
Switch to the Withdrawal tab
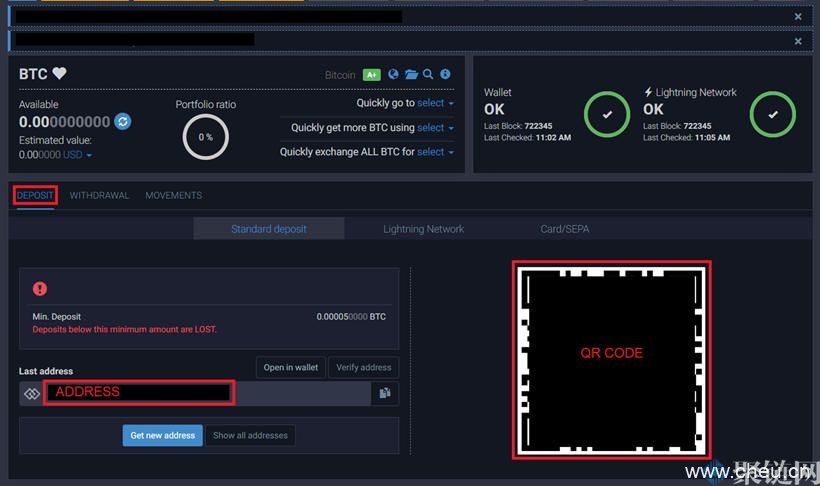click(99, 195)
